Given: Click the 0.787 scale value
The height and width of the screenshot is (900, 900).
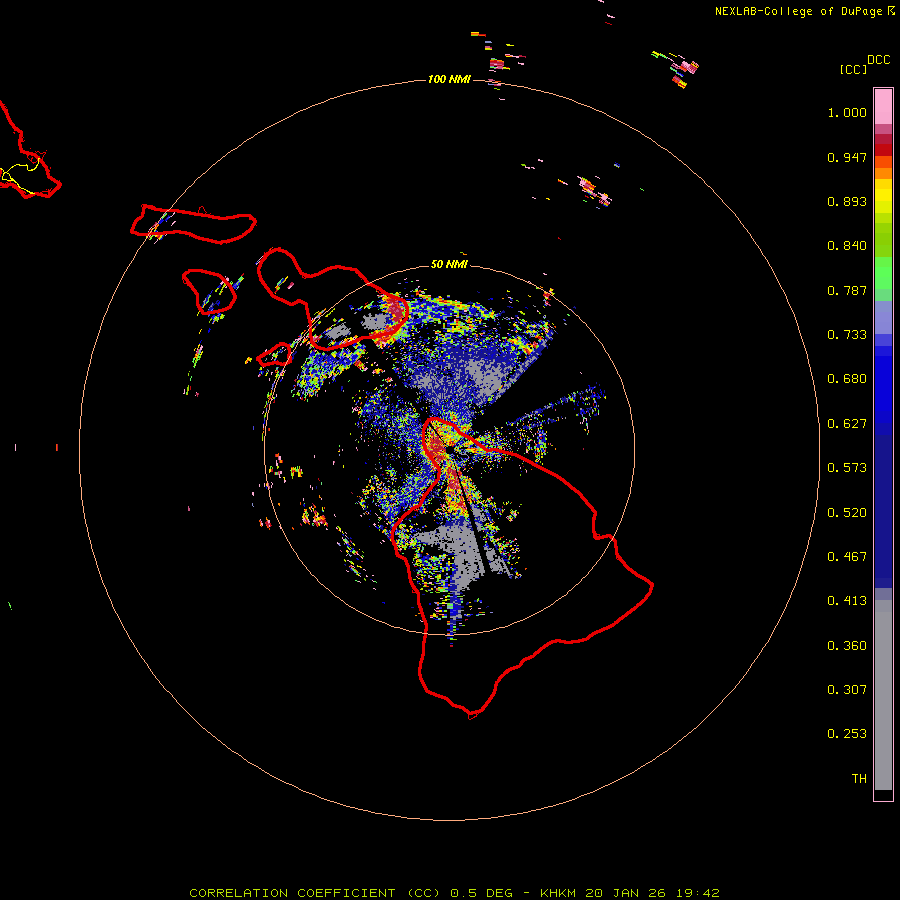Looking at the screenshot, I should pyautogui.click(x=847, y=290).
